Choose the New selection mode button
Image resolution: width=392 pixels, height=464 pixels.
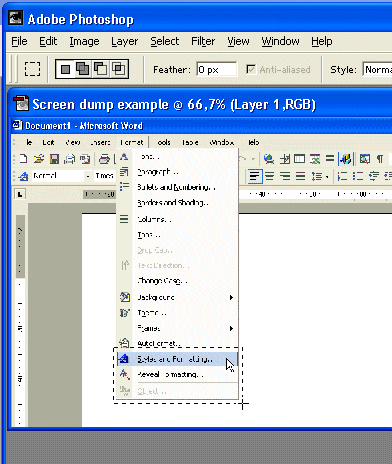[x=66, y=69]
